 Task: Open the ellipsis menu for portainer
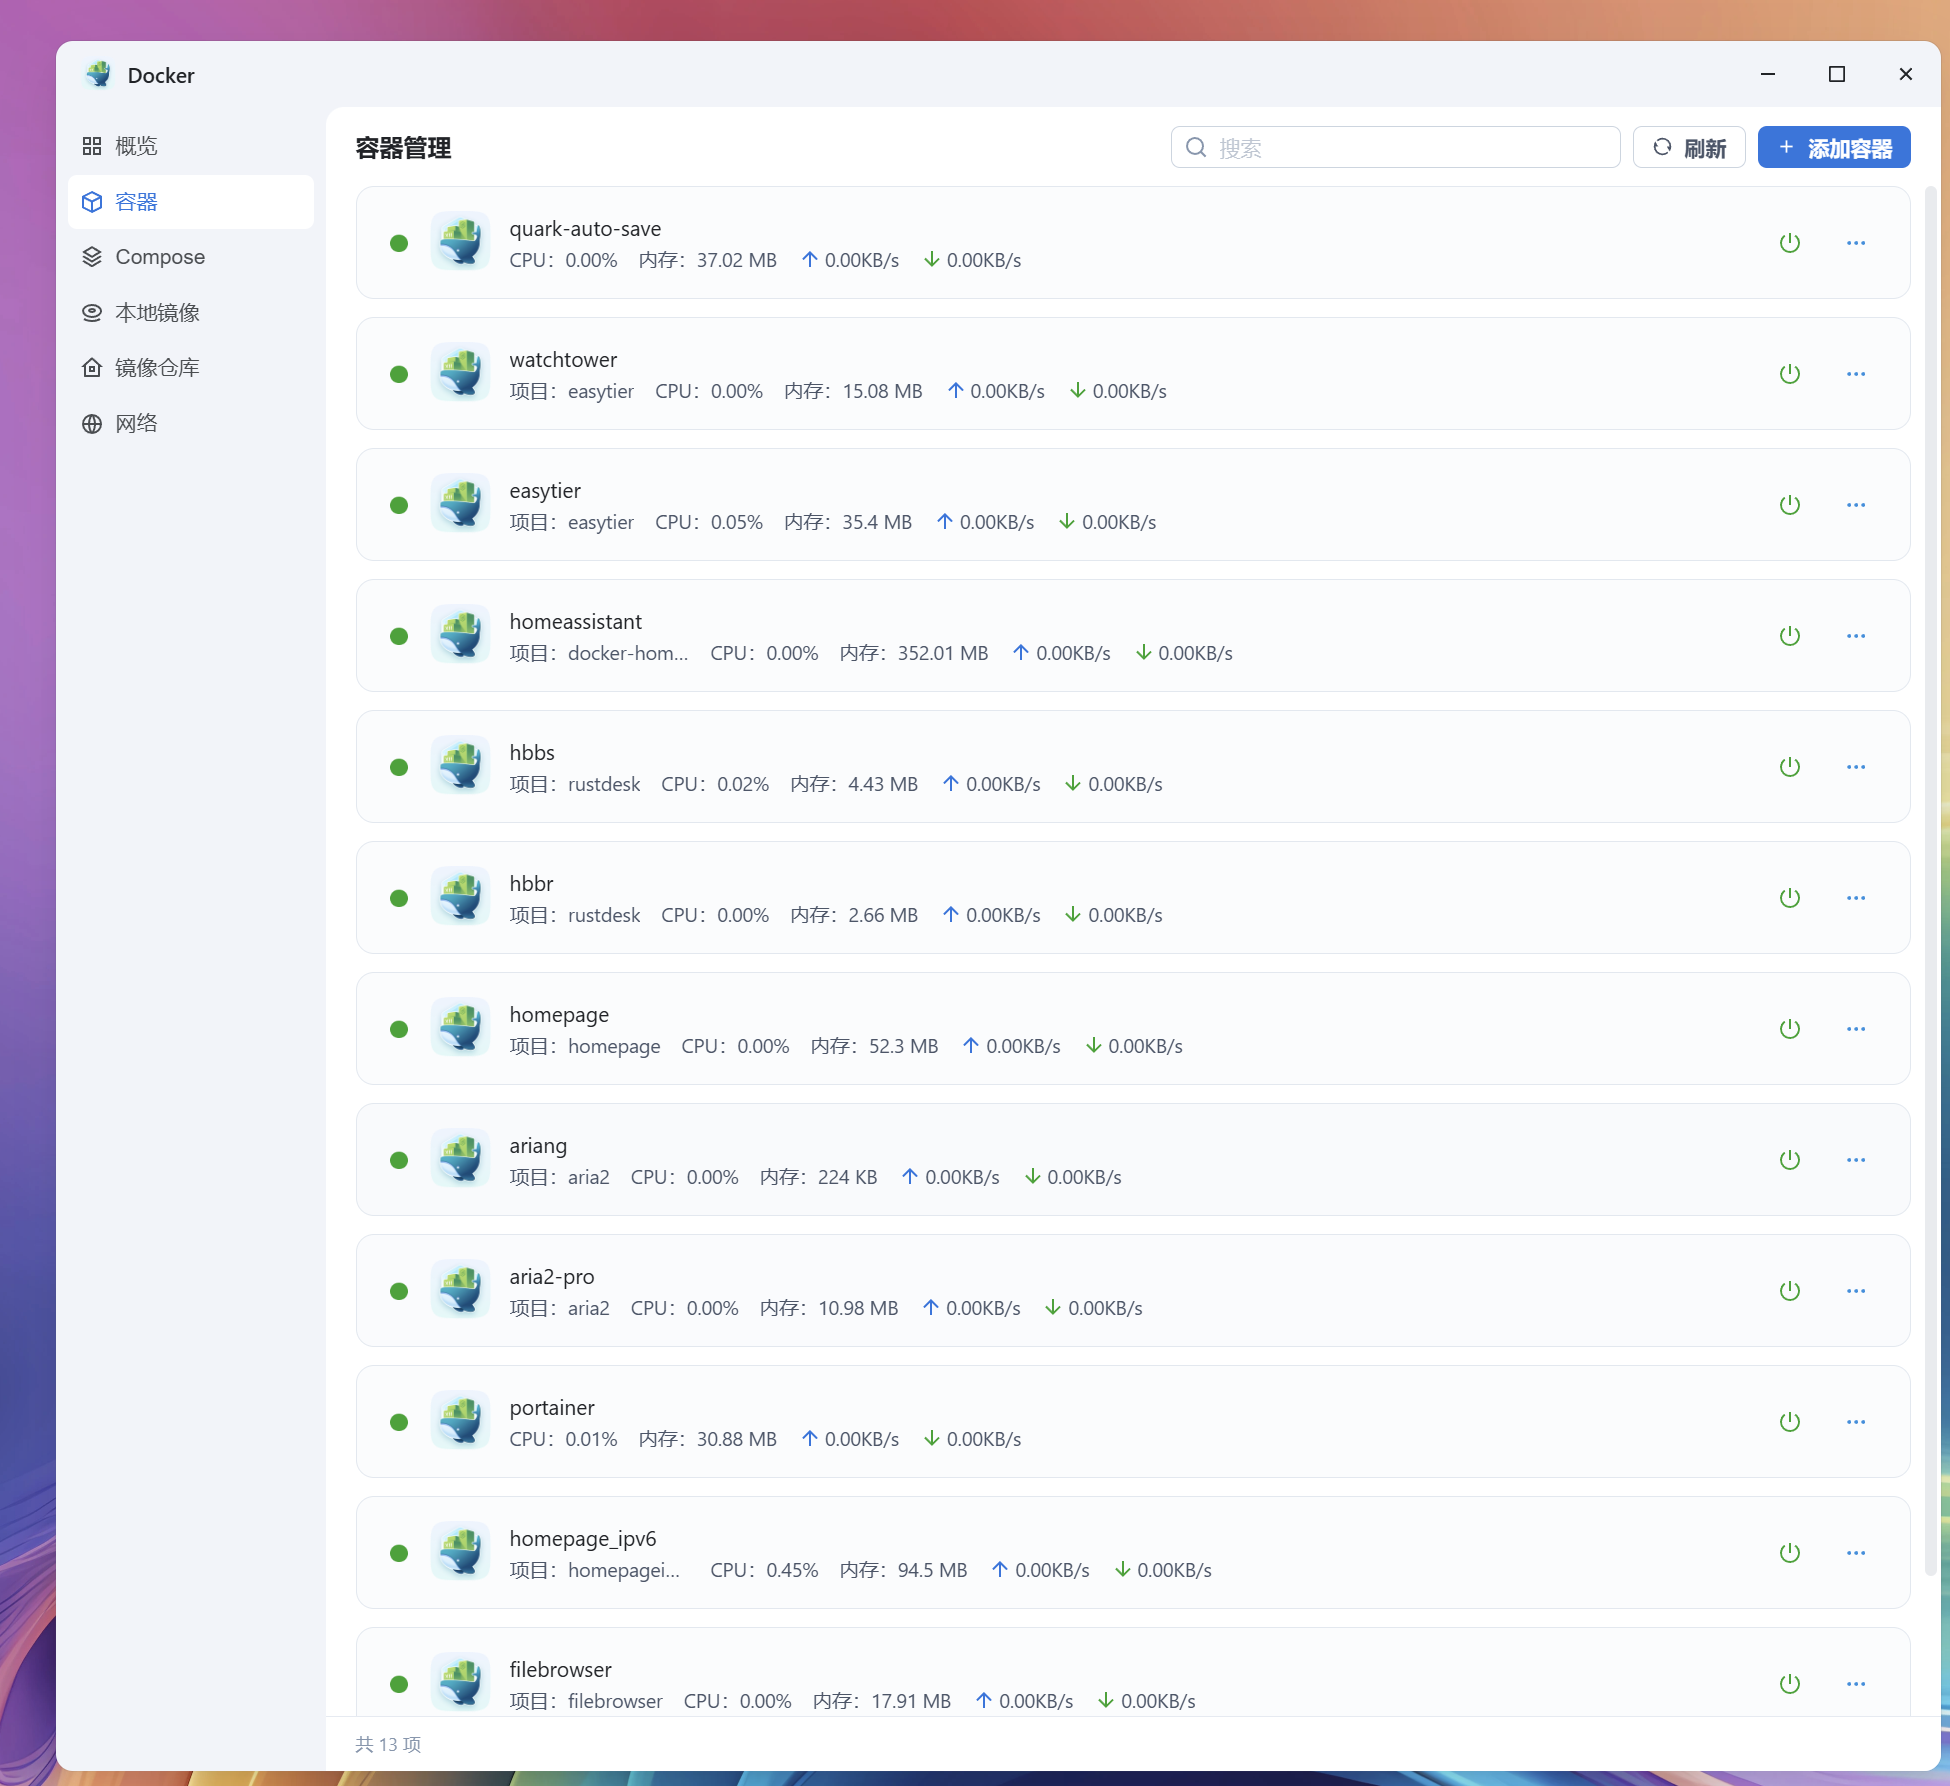1856,1422
